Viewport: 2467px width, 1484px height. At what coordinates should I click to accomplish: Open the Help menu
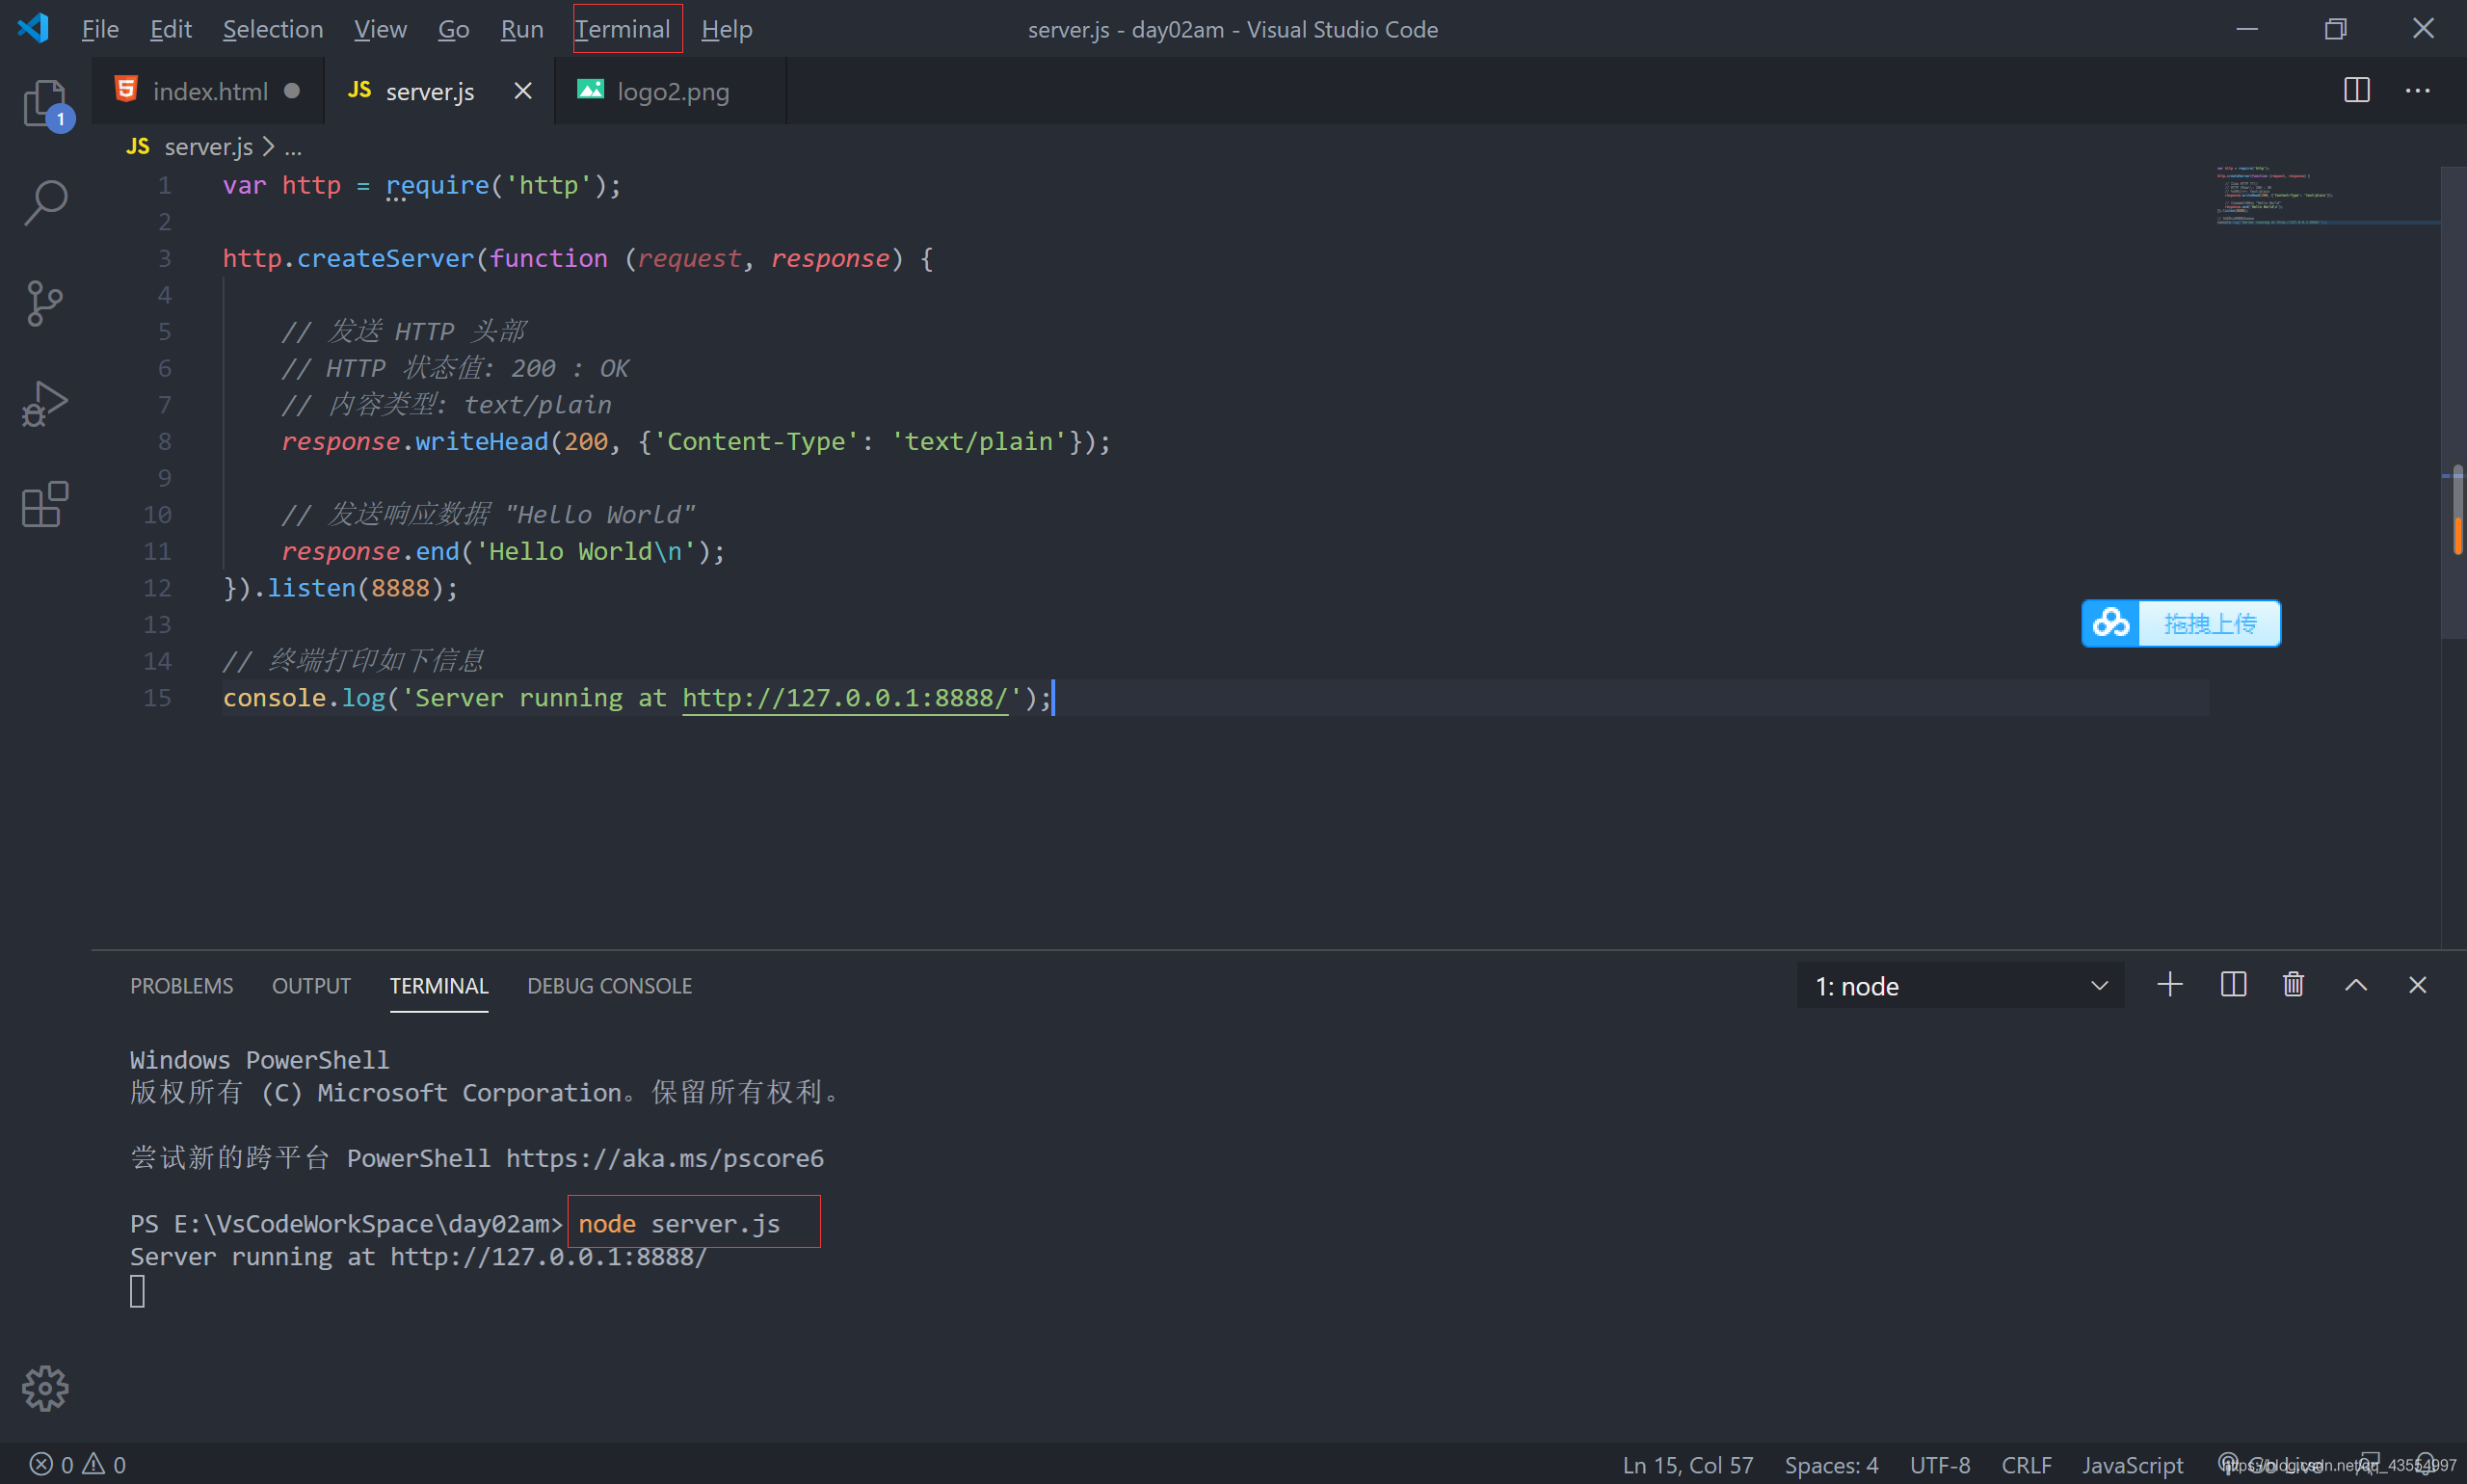[727, 29]
